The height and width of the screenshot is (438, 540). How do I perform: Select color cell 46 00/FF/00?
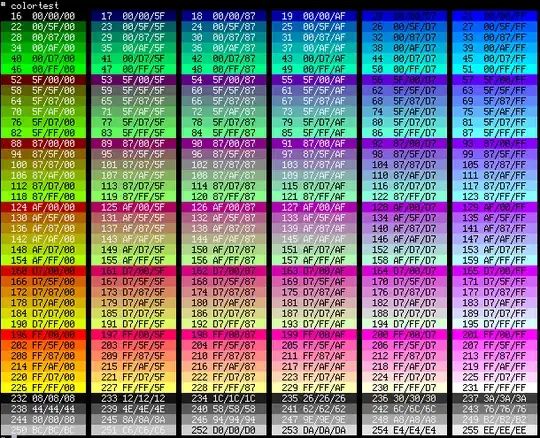pos(43,69)
